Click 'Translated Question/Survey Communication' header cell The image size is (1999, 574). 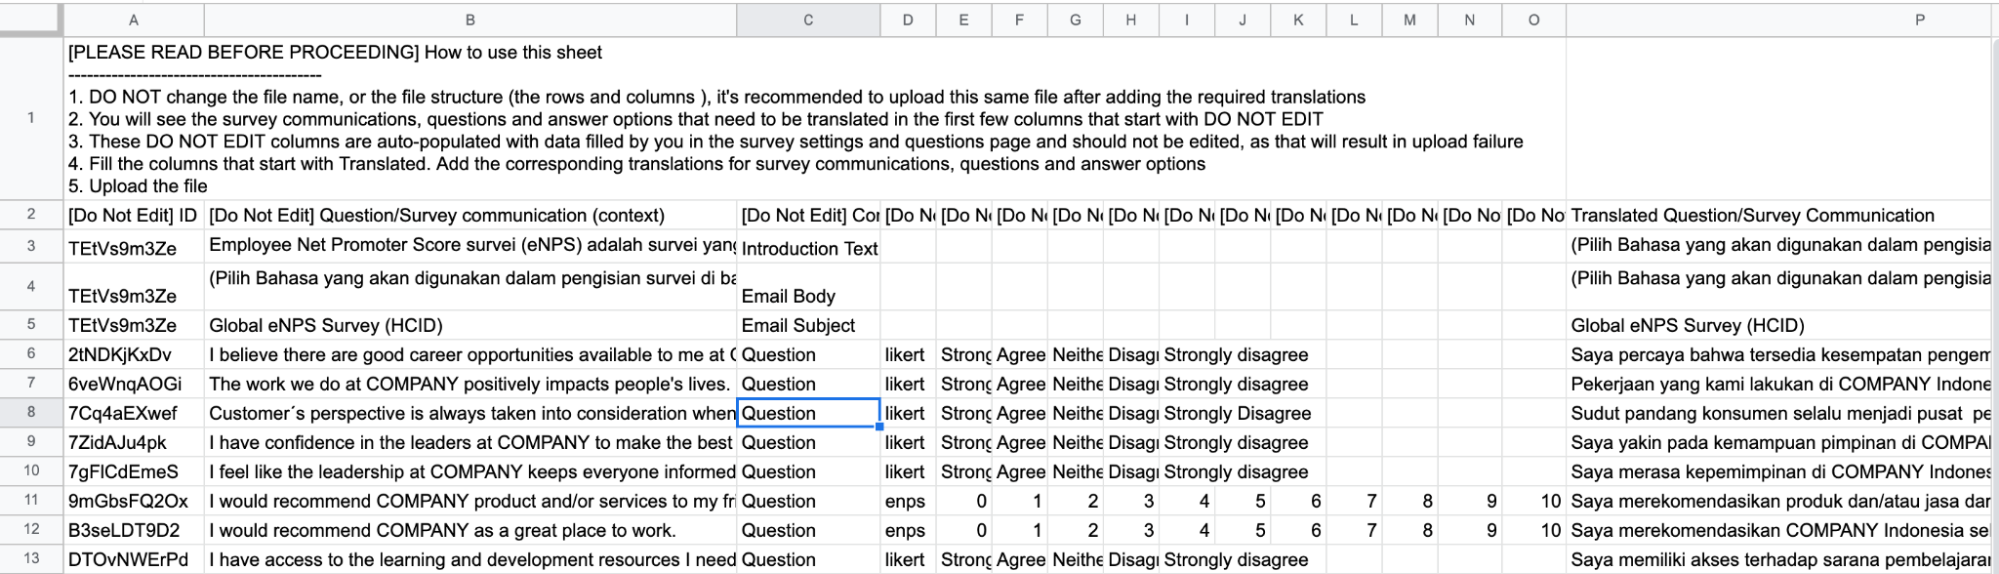pyautogui.click(x=1780, y=215)
